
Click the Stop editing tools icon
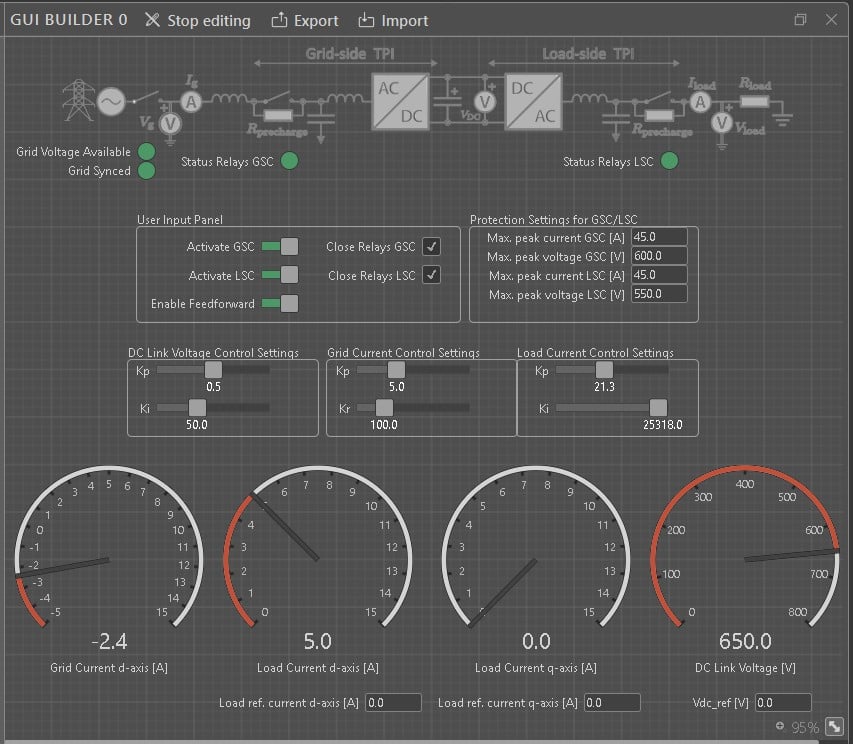tap(152, 20)
